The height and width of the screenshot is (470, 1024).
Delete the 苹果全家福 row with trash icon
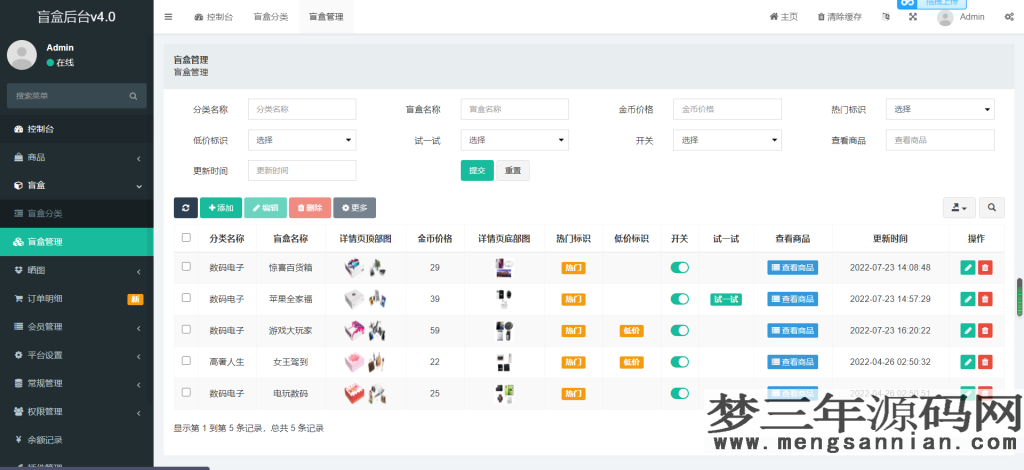click(x=985, y=299)
